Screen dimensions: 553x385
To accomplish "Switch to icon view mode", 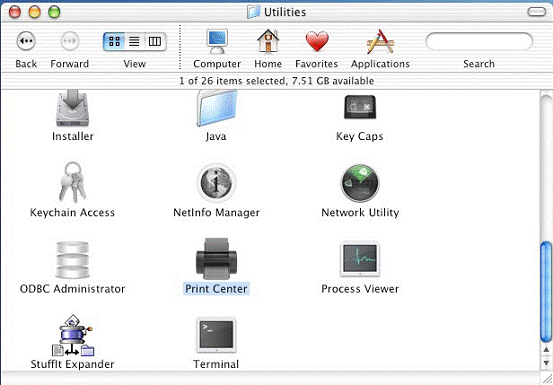I will 114,42.
